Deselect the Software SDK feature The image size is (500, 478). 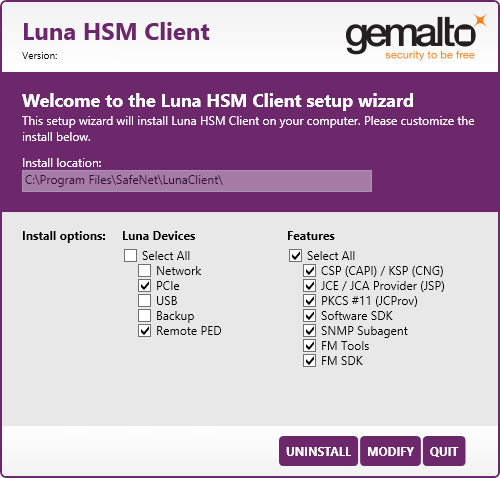(x=310, y=316)
